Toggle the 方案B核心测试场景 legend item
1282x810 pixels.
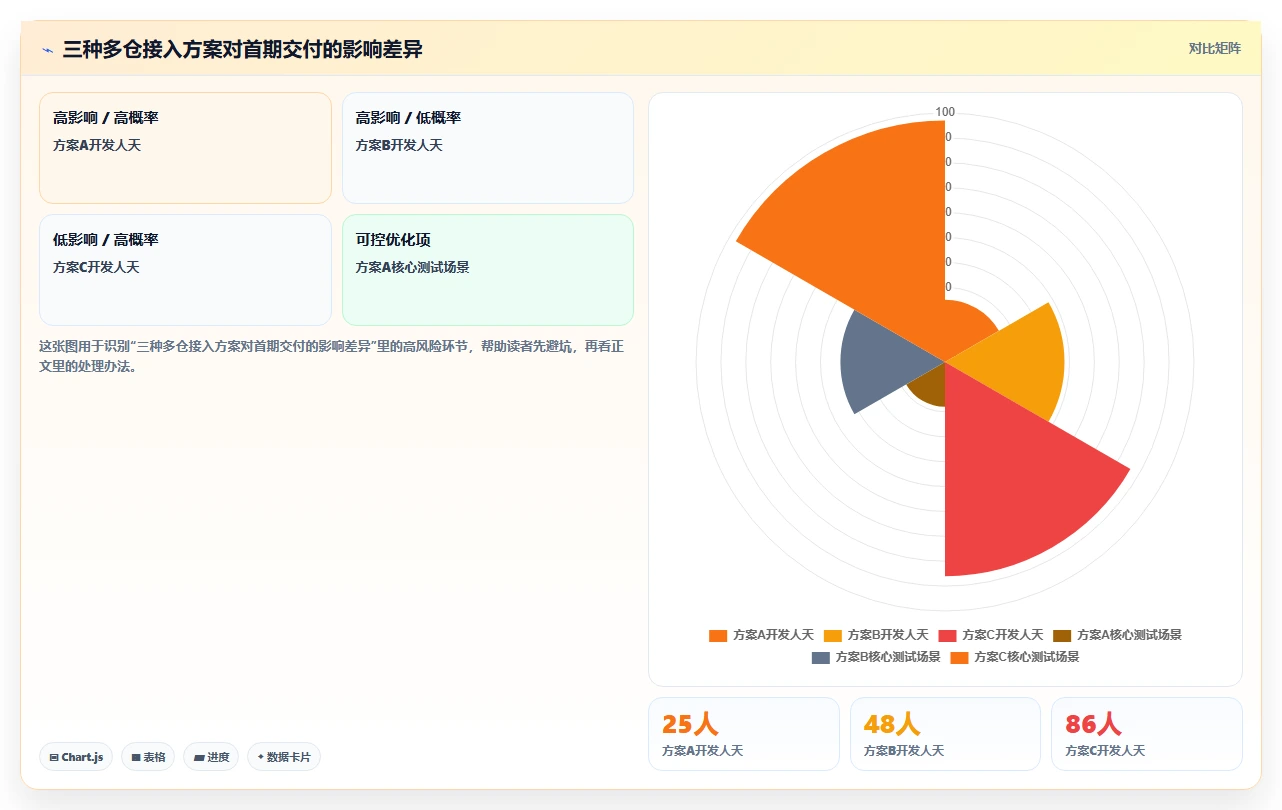(x=876, y=657)
